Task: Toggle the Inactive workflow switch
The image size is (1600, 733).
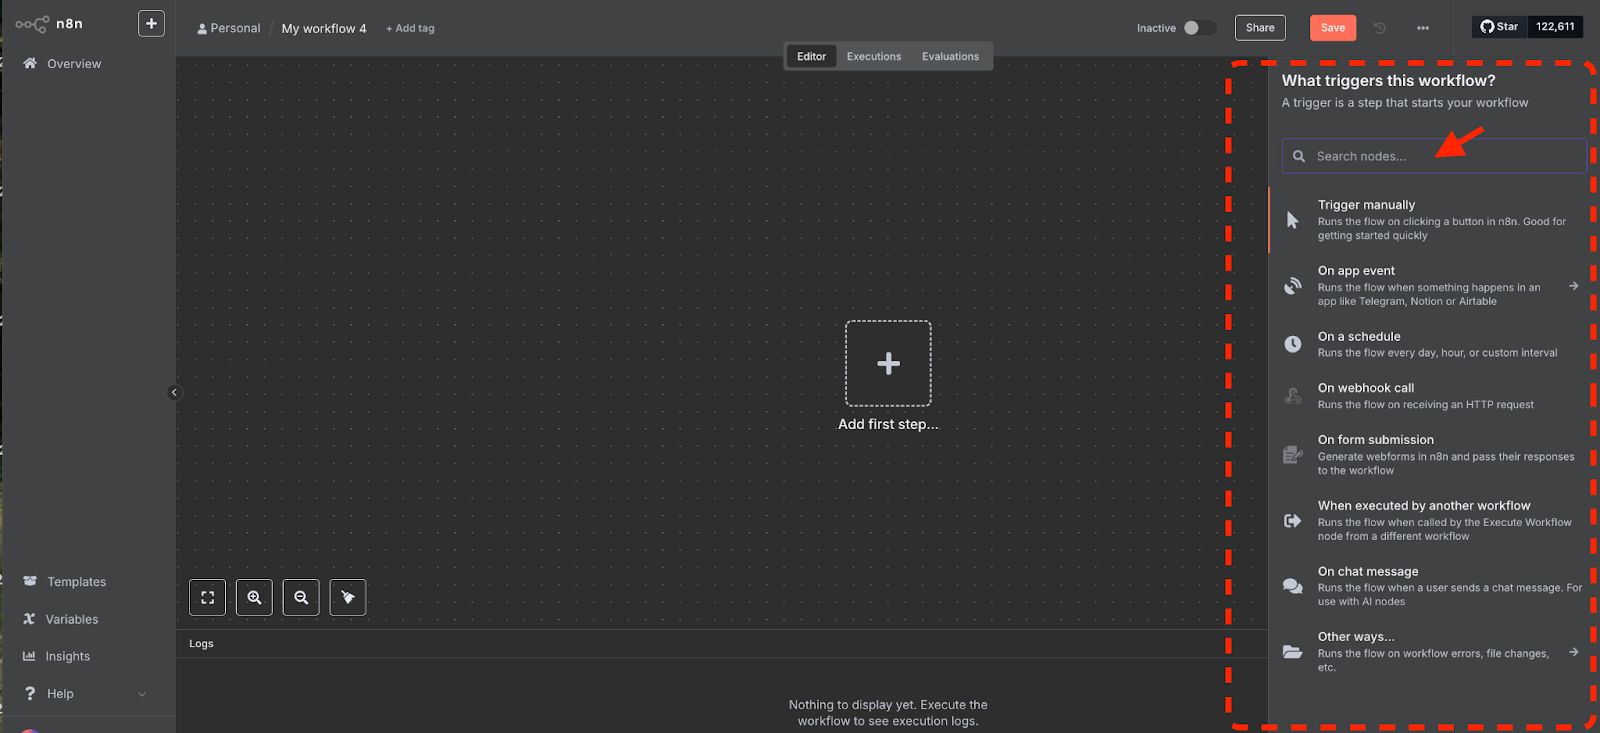Action: click(1199, 28)
